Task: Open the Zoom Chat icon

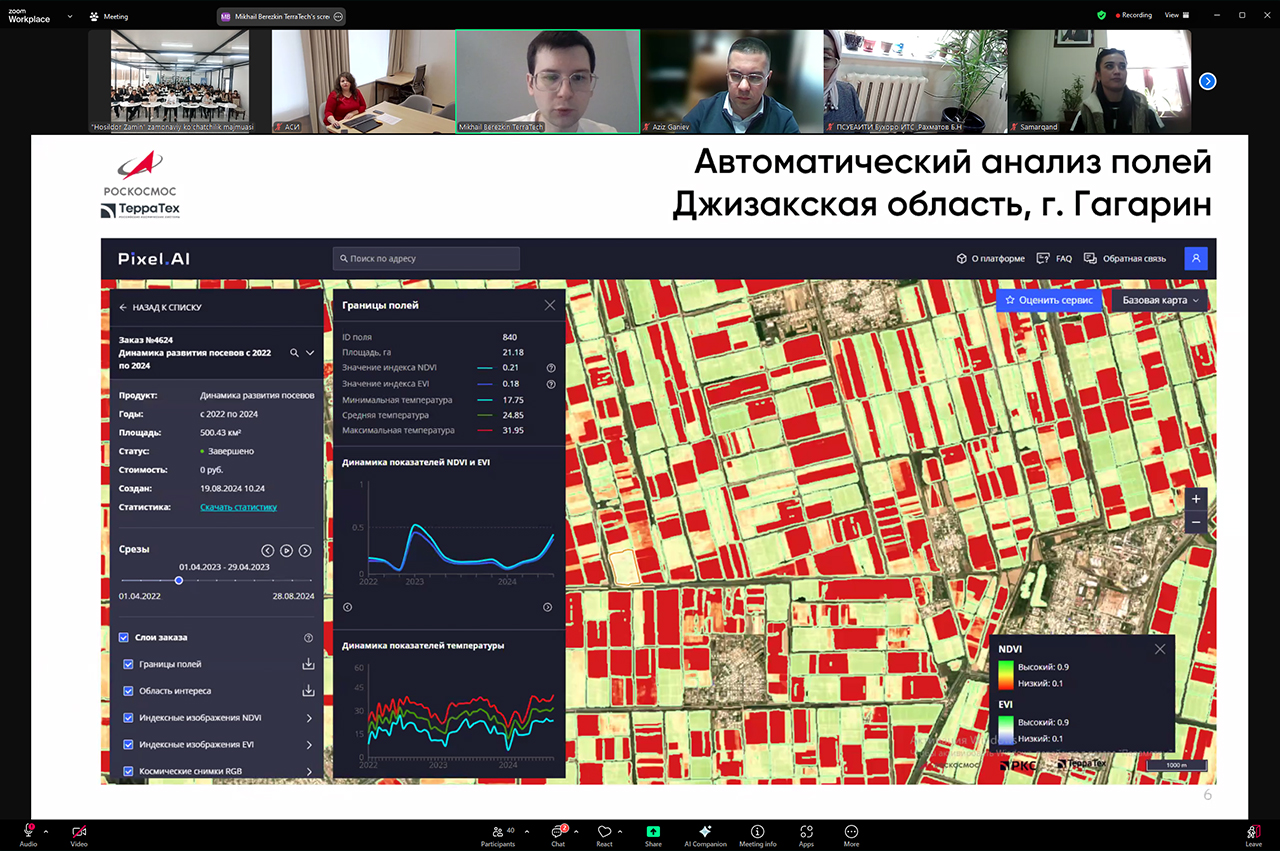Action: tap(558, 831)
